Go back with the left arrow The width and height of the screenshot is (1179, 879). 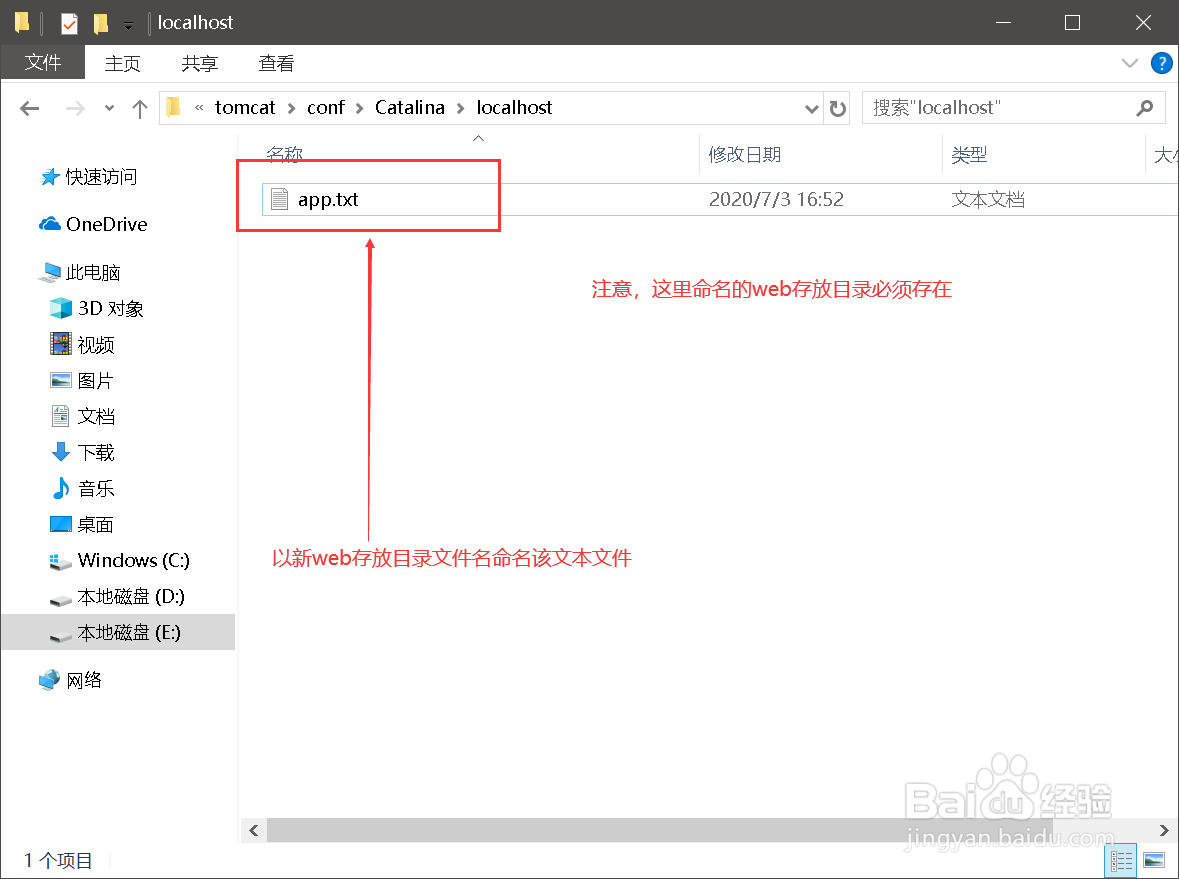coord(29,108)
